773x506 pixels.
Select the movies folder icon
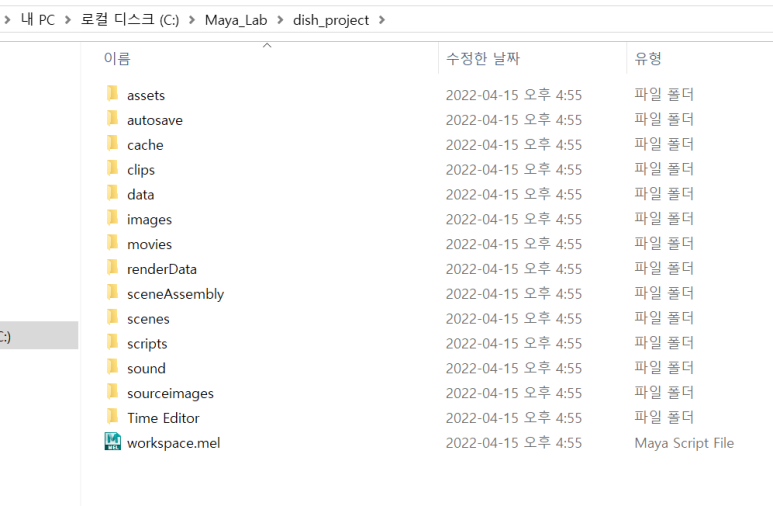112,243
